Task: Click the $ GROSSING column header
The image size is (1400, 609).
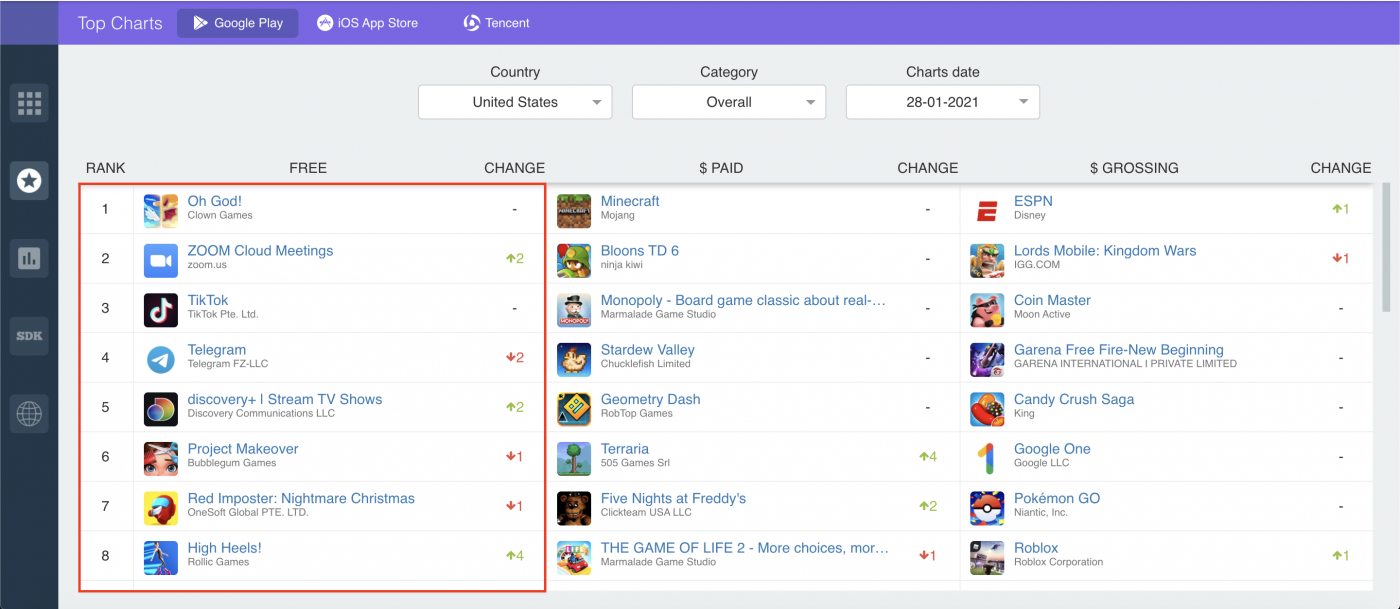Action: click(1134, 168)
